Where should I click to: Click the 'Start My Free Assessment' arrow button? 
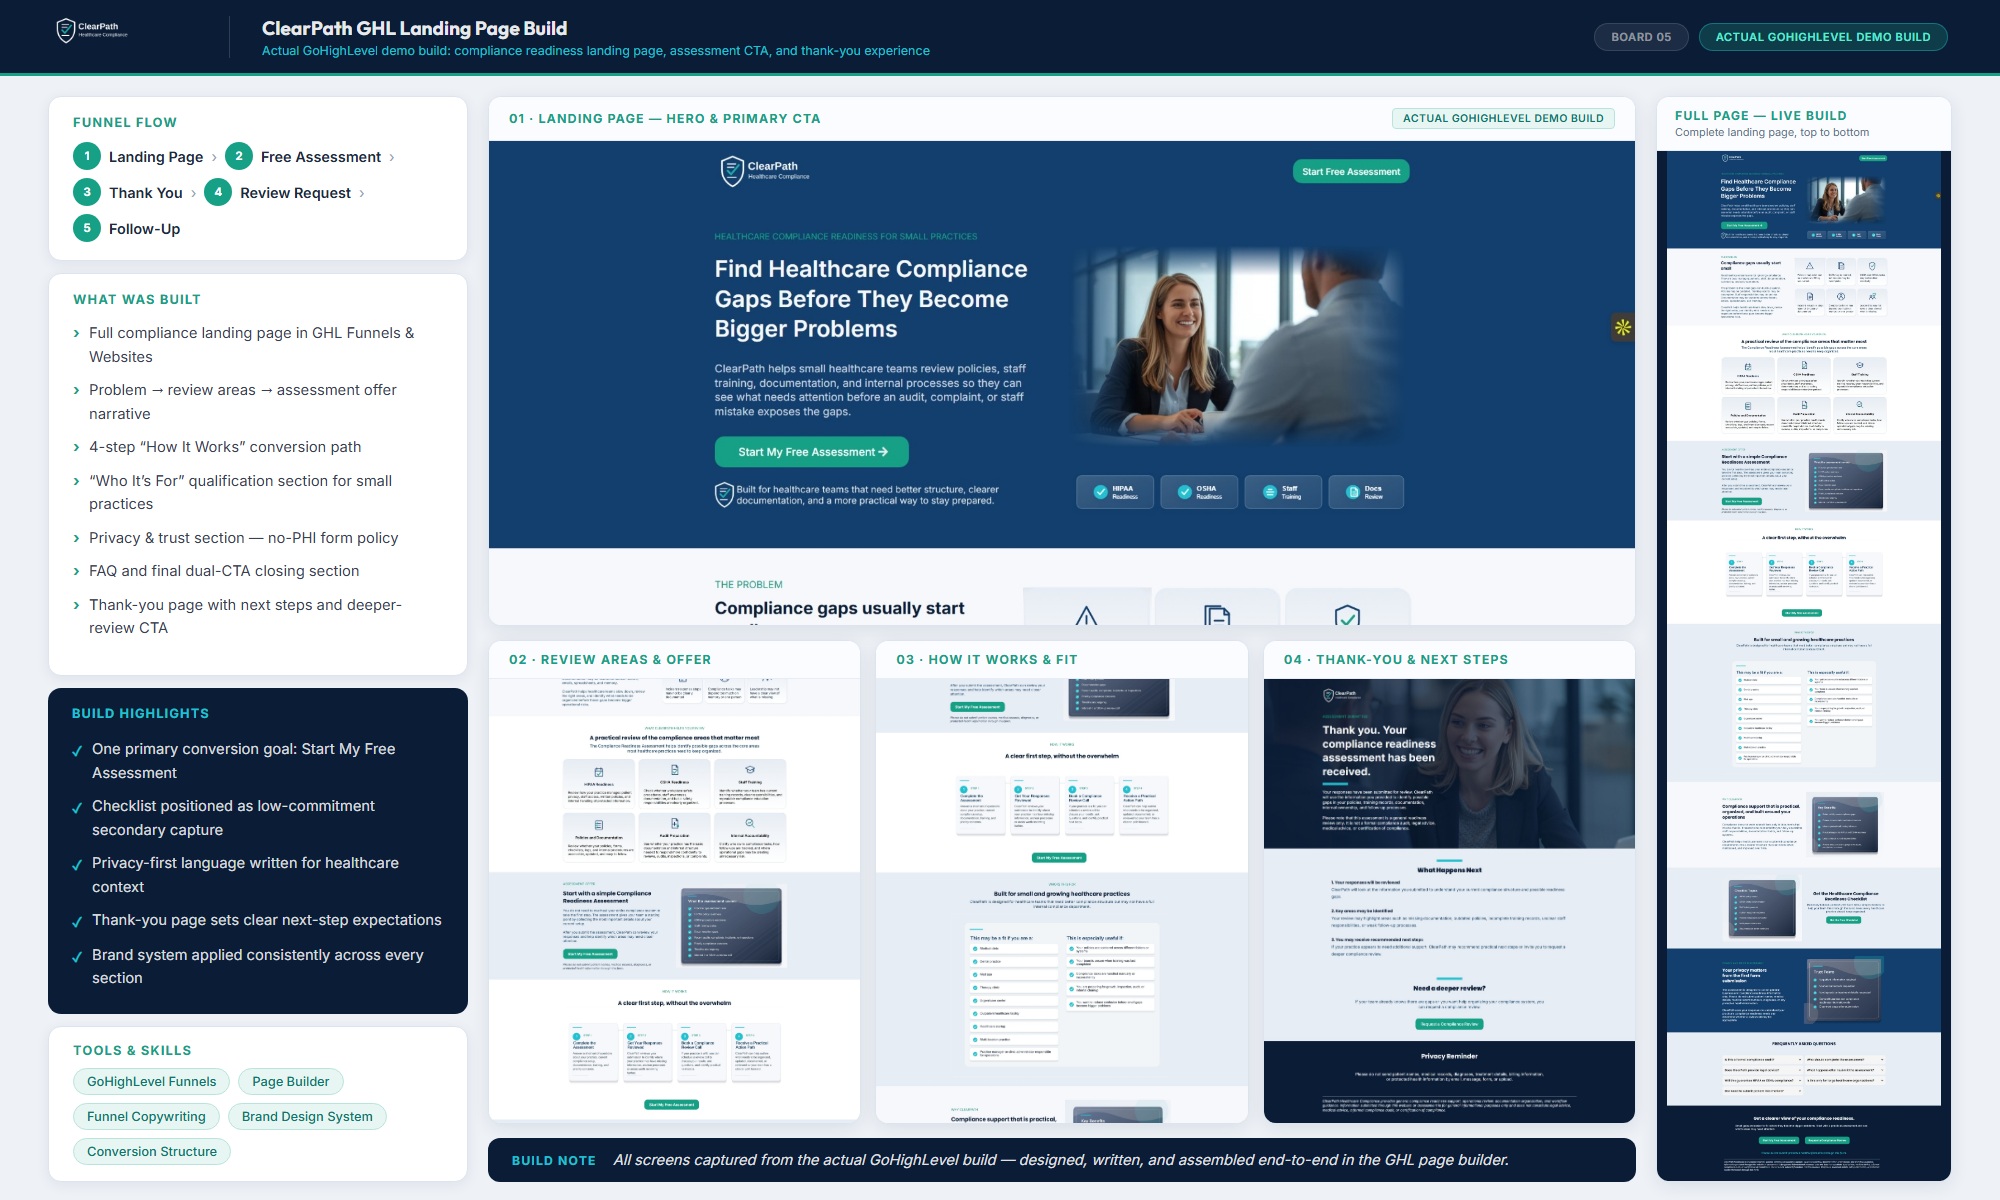tap(812, 452)
